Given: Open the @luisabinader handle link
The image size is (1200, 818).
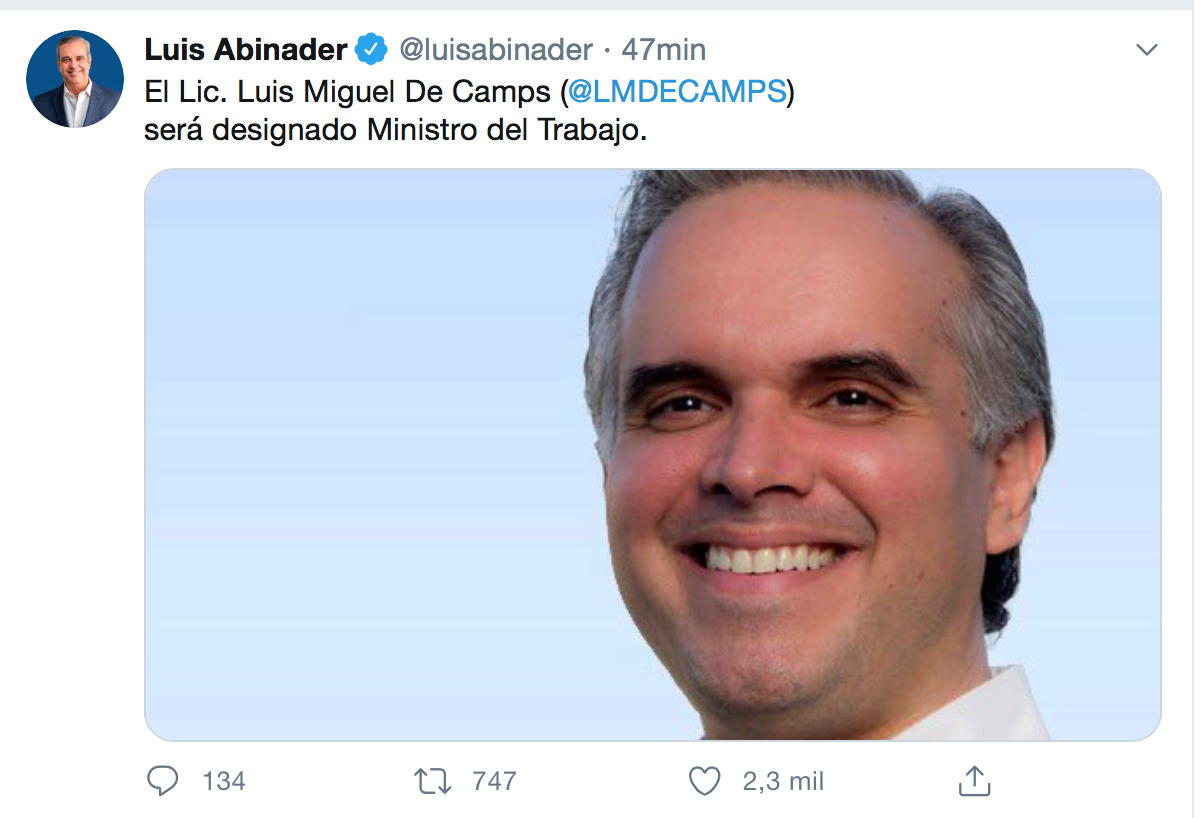Looking at the screenshot, I should [496, 48].
